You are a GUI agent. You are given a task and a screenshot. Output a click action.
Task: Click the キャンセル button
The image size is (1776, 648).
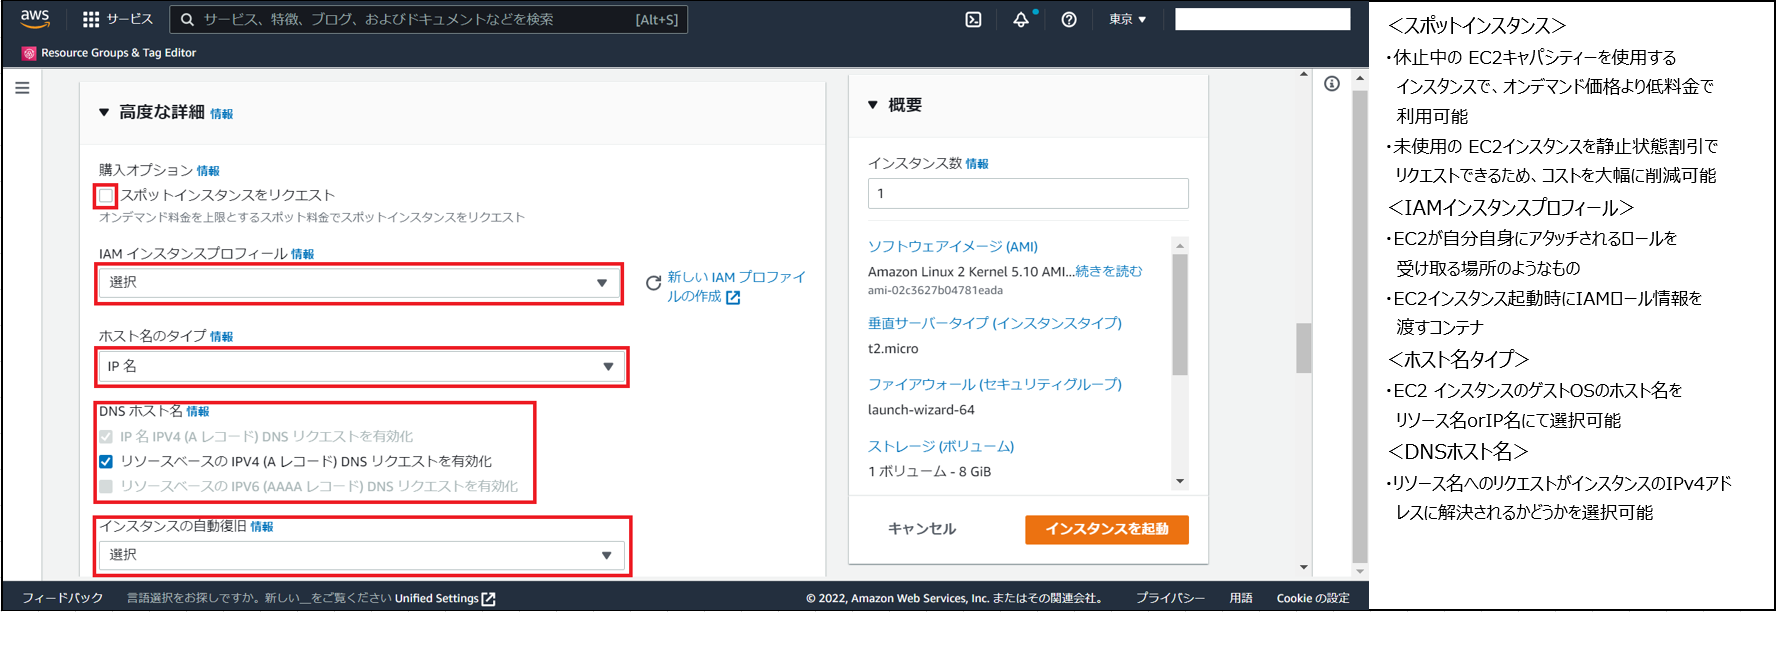pyautogui.click(x=922, y=529)
